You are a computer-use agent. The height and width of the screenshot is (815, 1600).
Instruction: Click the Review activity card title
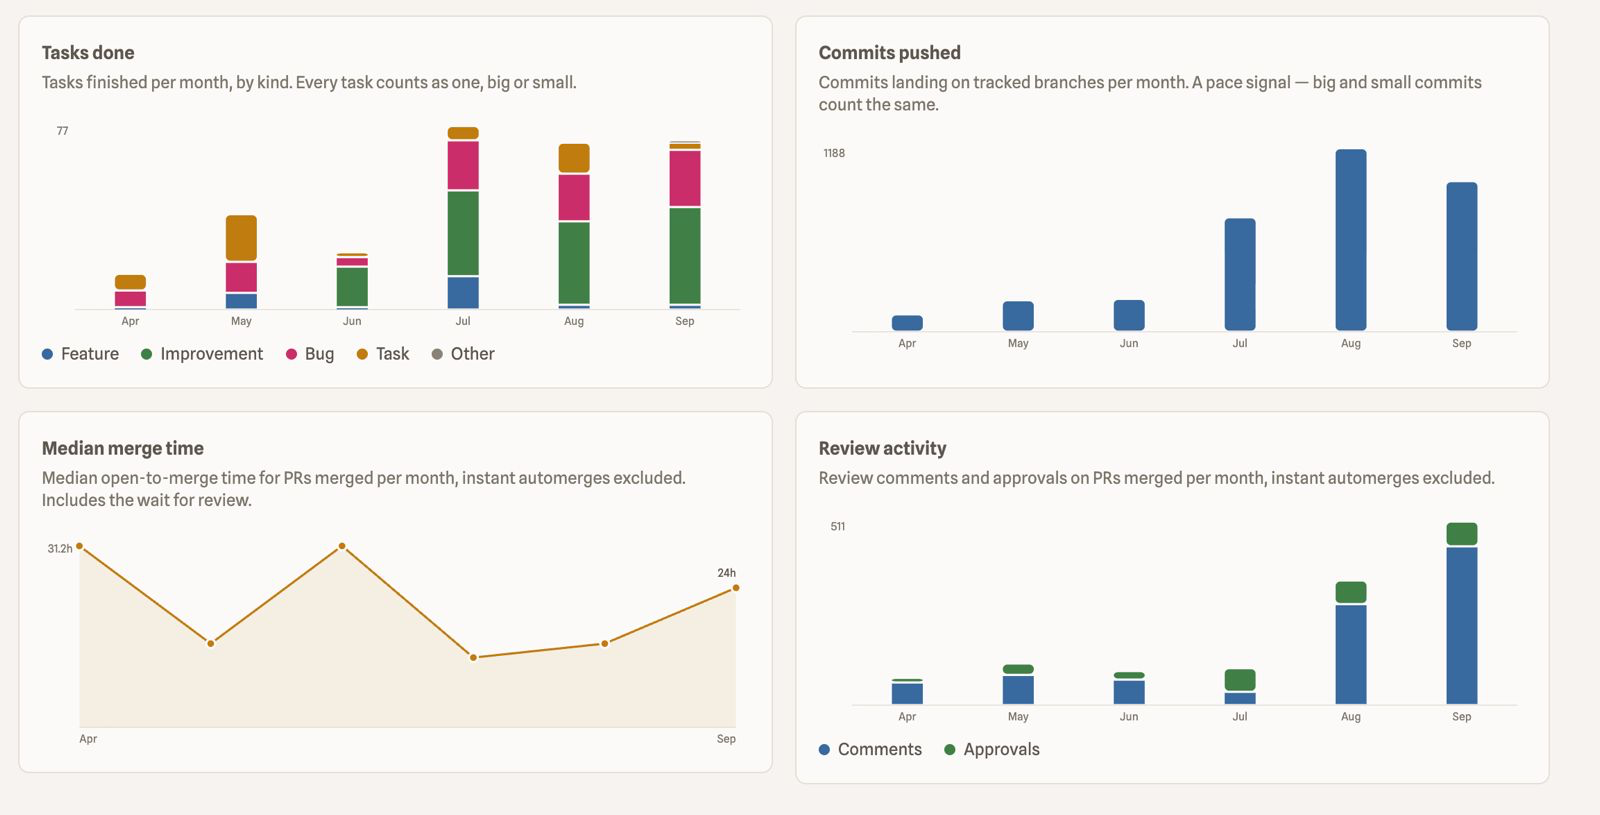pos(882,449)
